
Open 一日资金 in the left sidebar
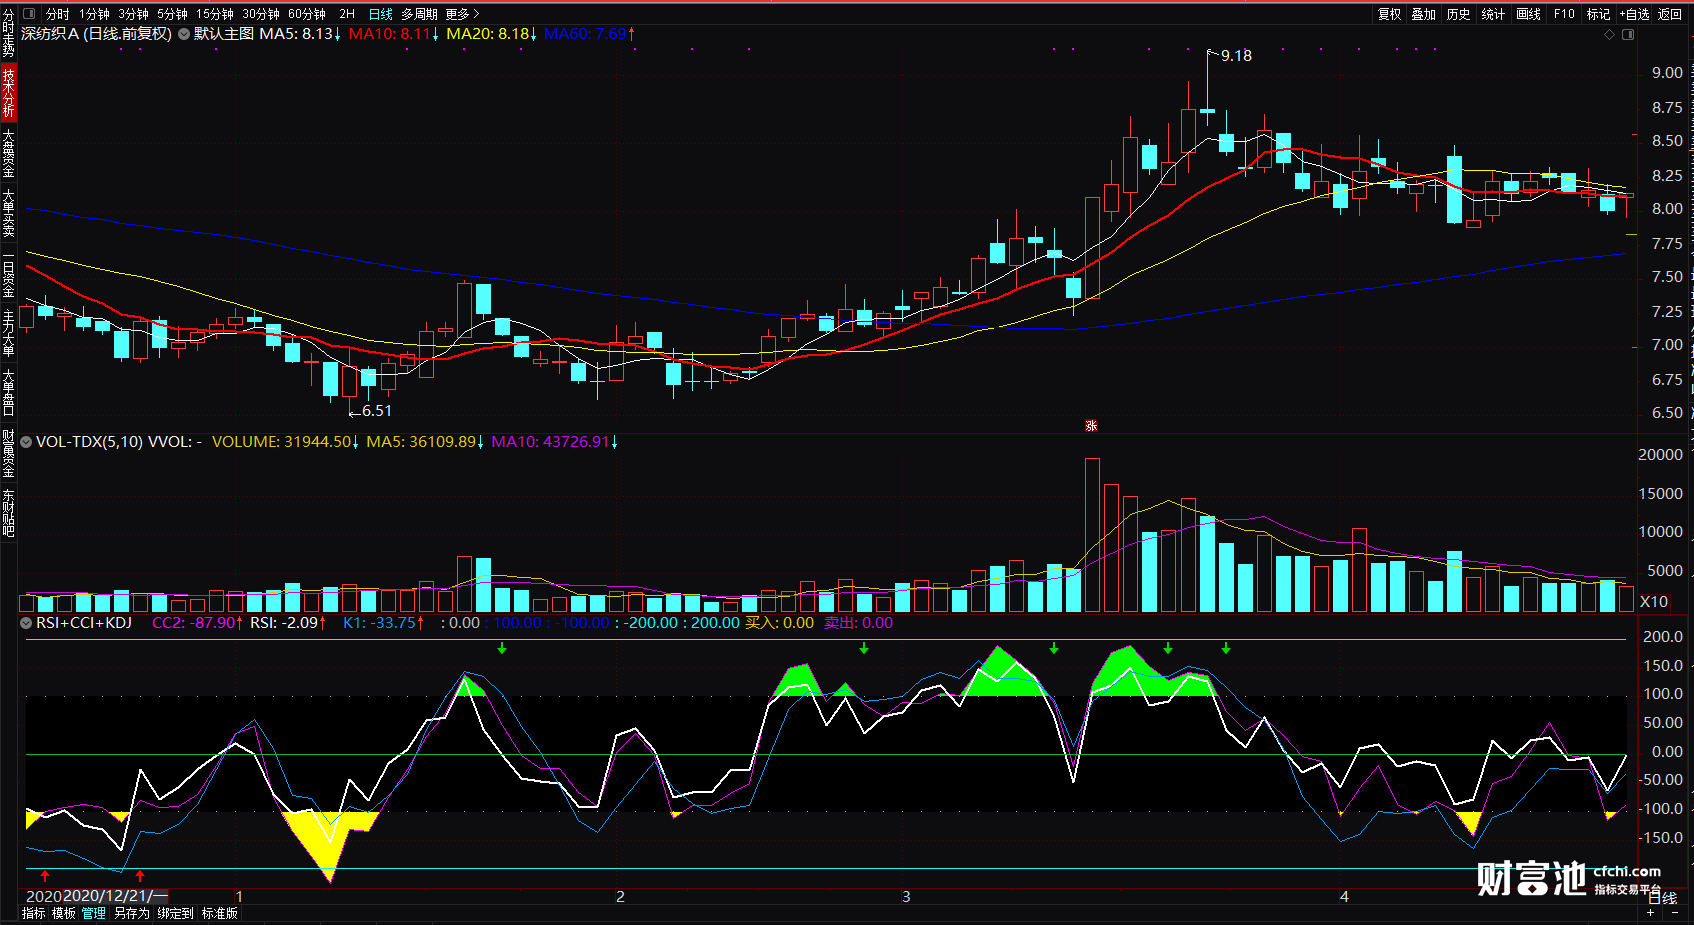tap(8, 276)
